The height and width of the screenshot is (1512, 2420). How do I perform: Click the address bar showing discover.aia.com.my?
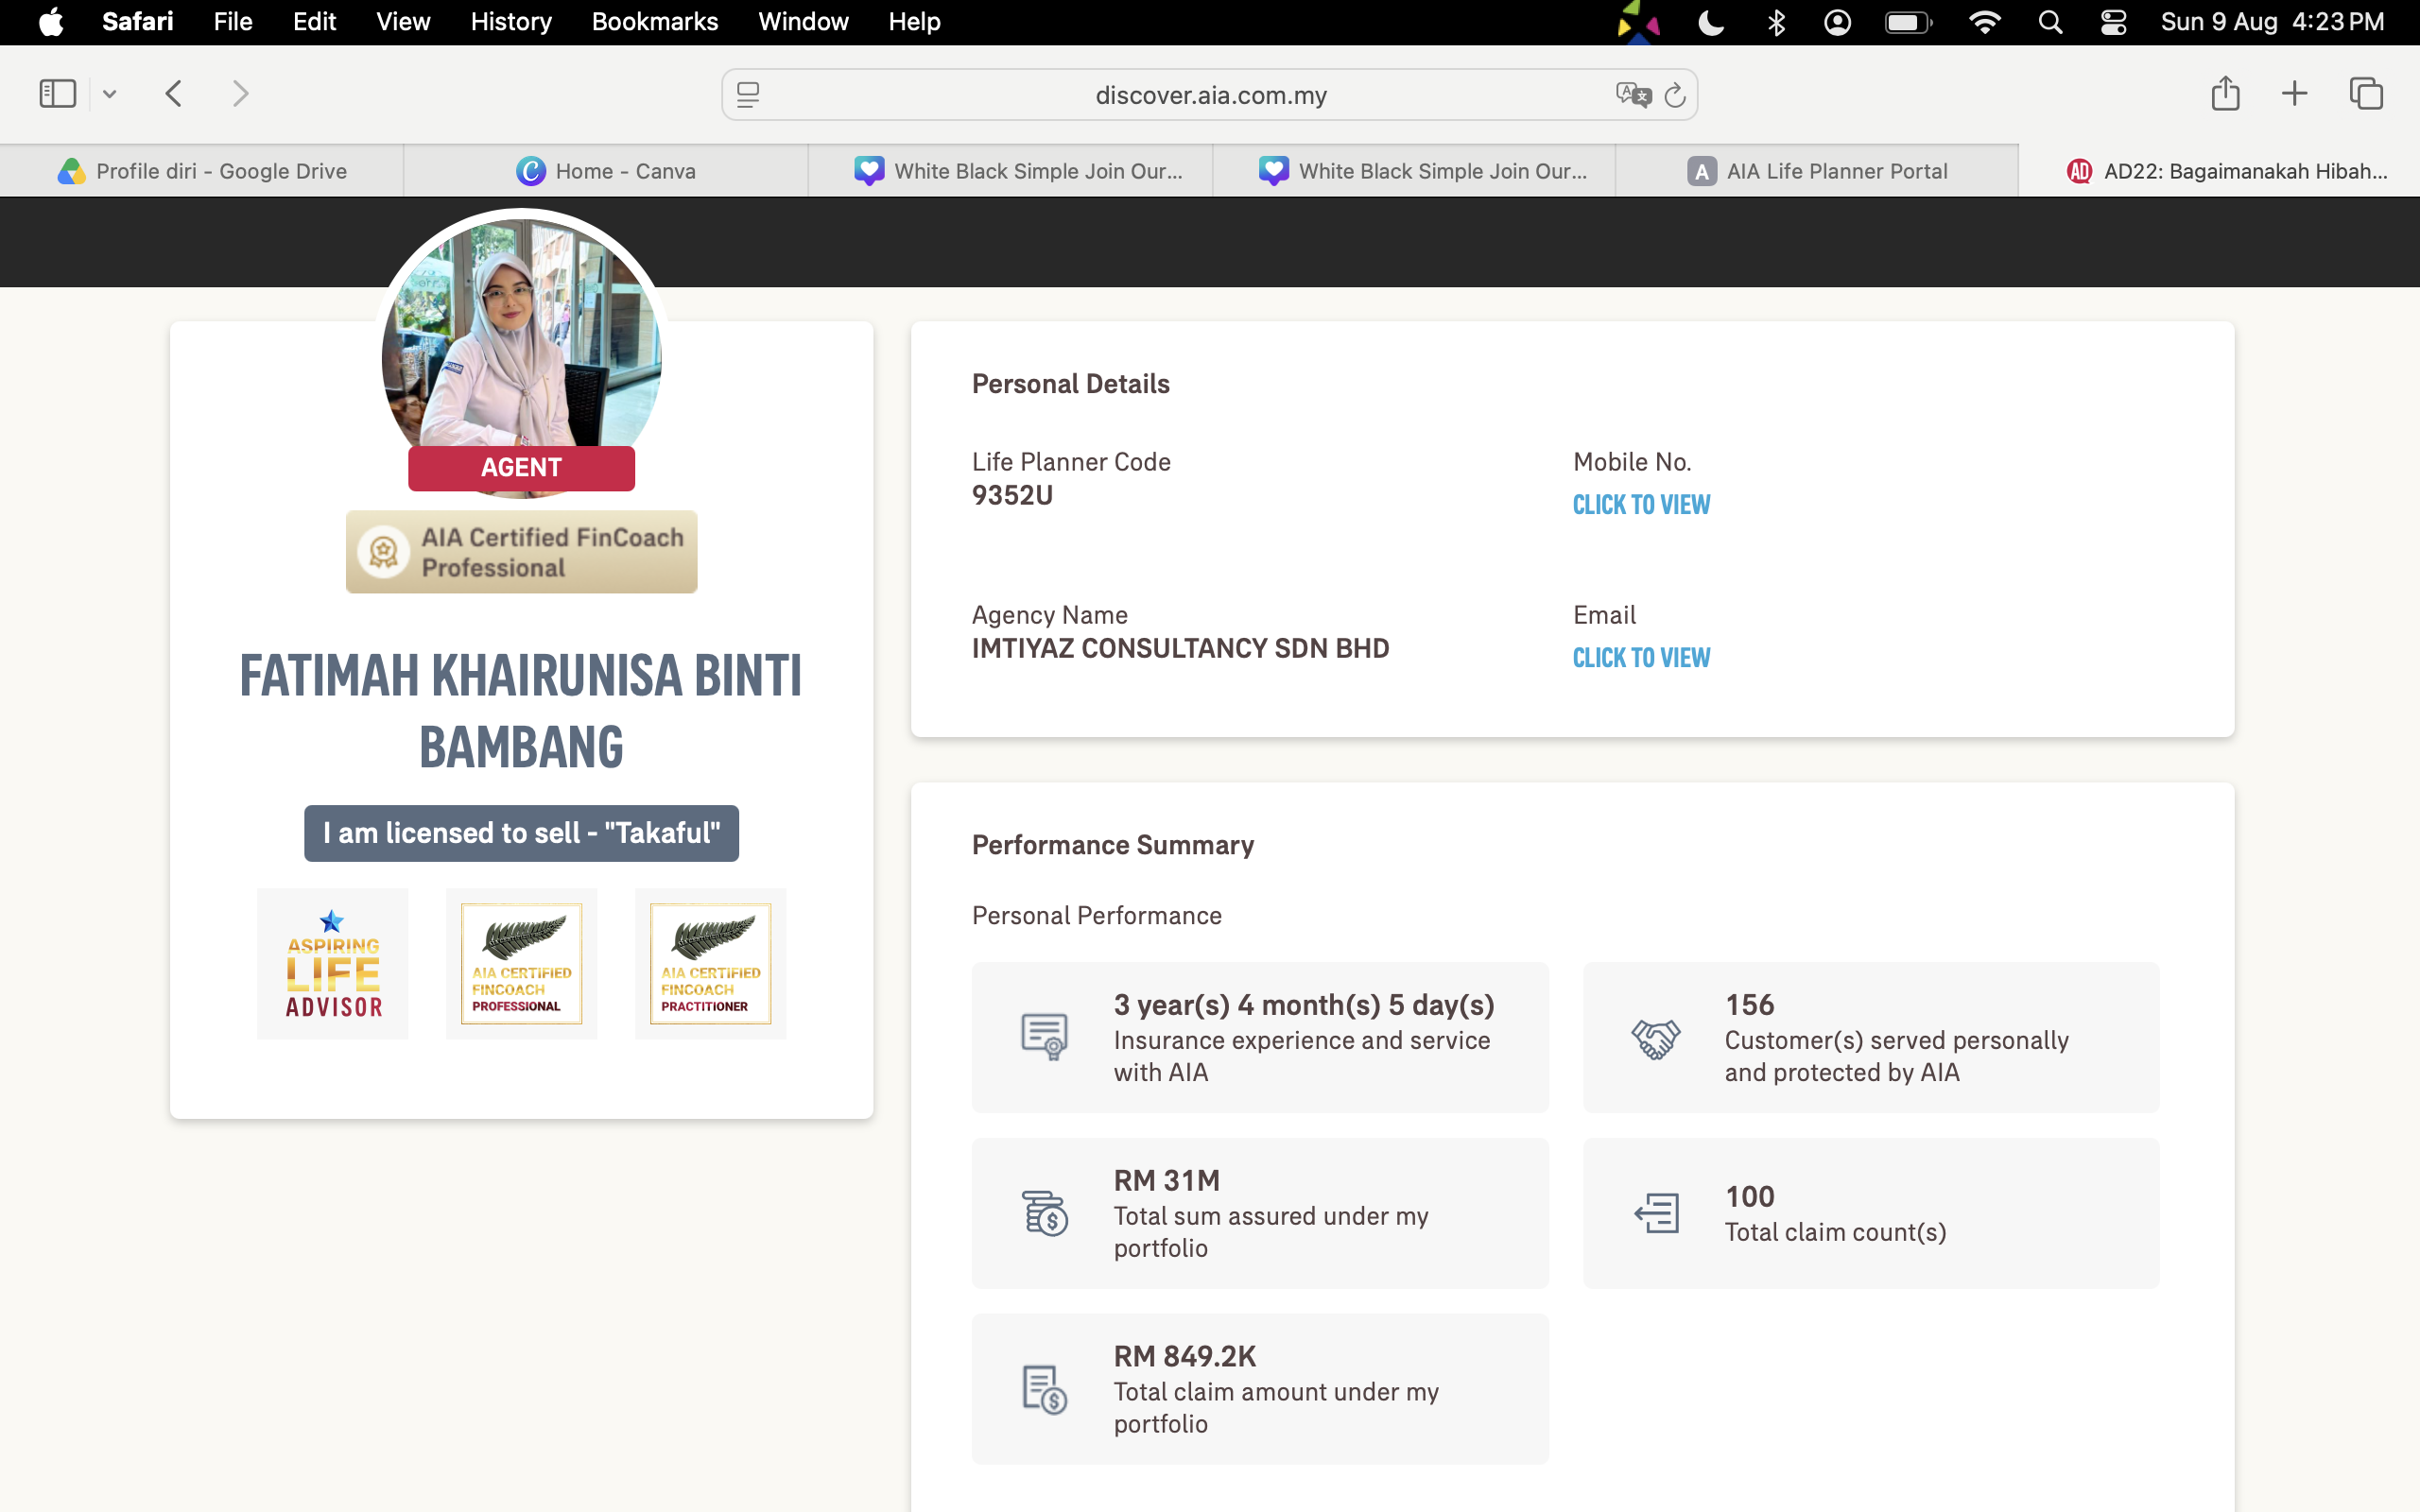[x=1210, y=95]
